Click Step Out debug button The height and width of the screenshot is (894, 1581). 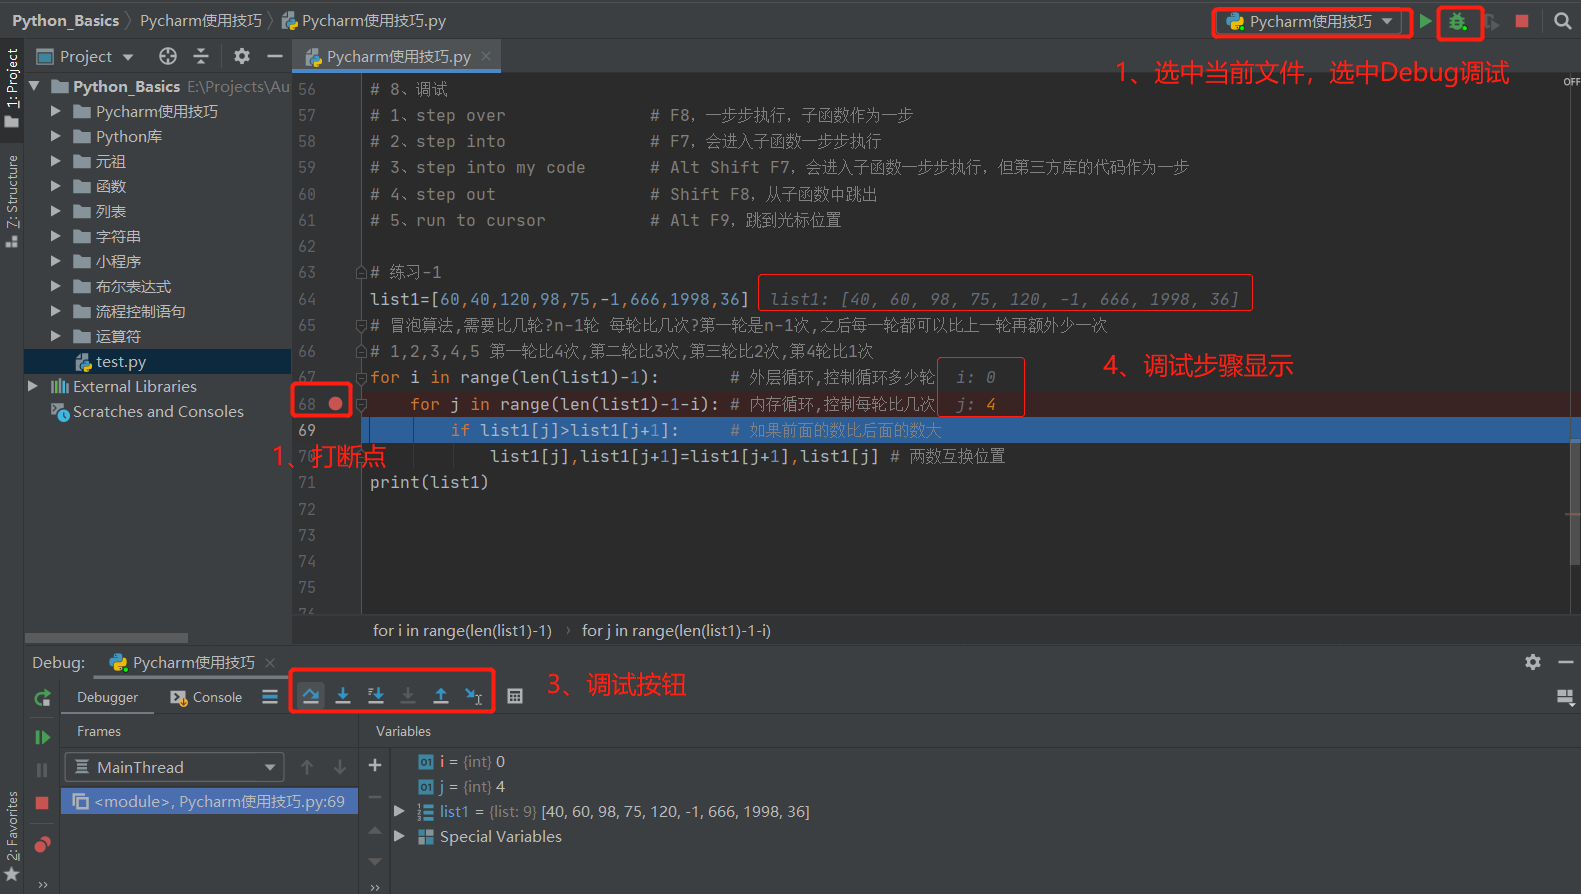click(x=441, y=696)
